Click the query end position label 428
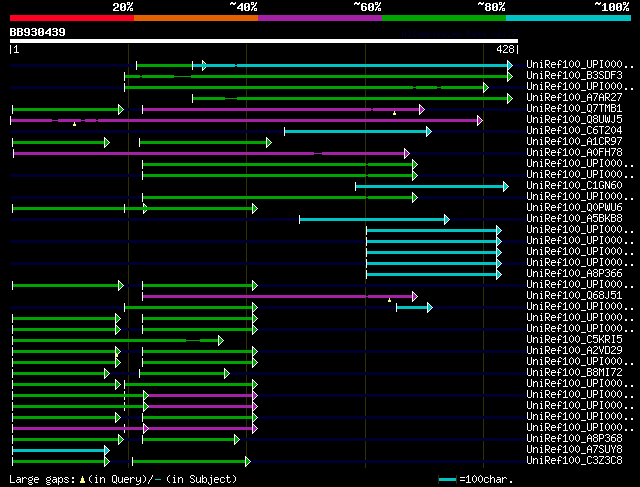 tap(505, 49)
